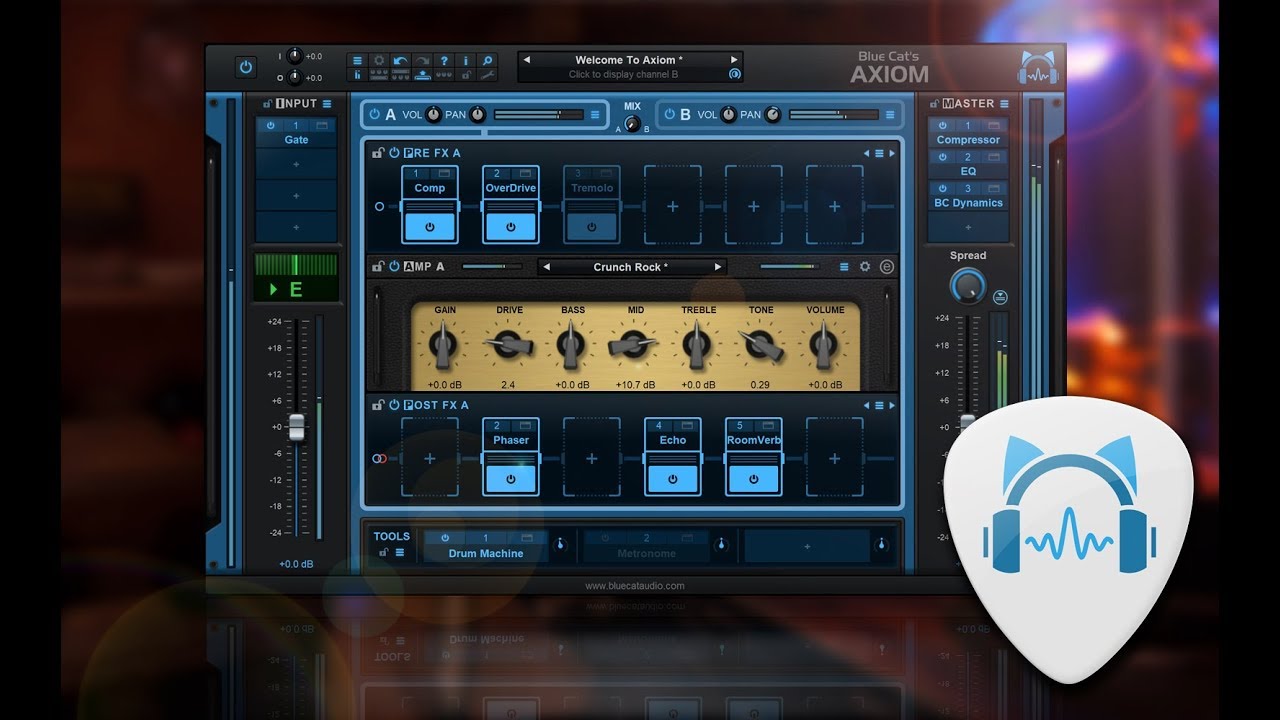Image resolution: width=1280 pixels, height=720 pixels.
Task: Click the input gain fader handle
Action: [x=296, y=427]
